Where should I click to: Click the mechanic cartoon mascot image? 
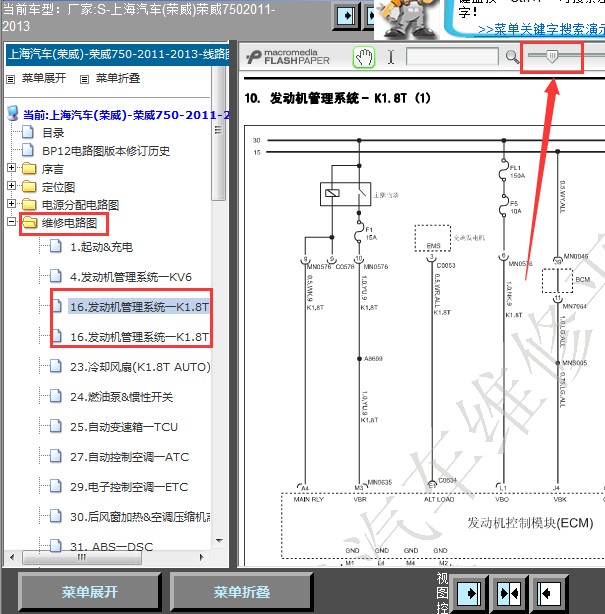tap(409, 19)
